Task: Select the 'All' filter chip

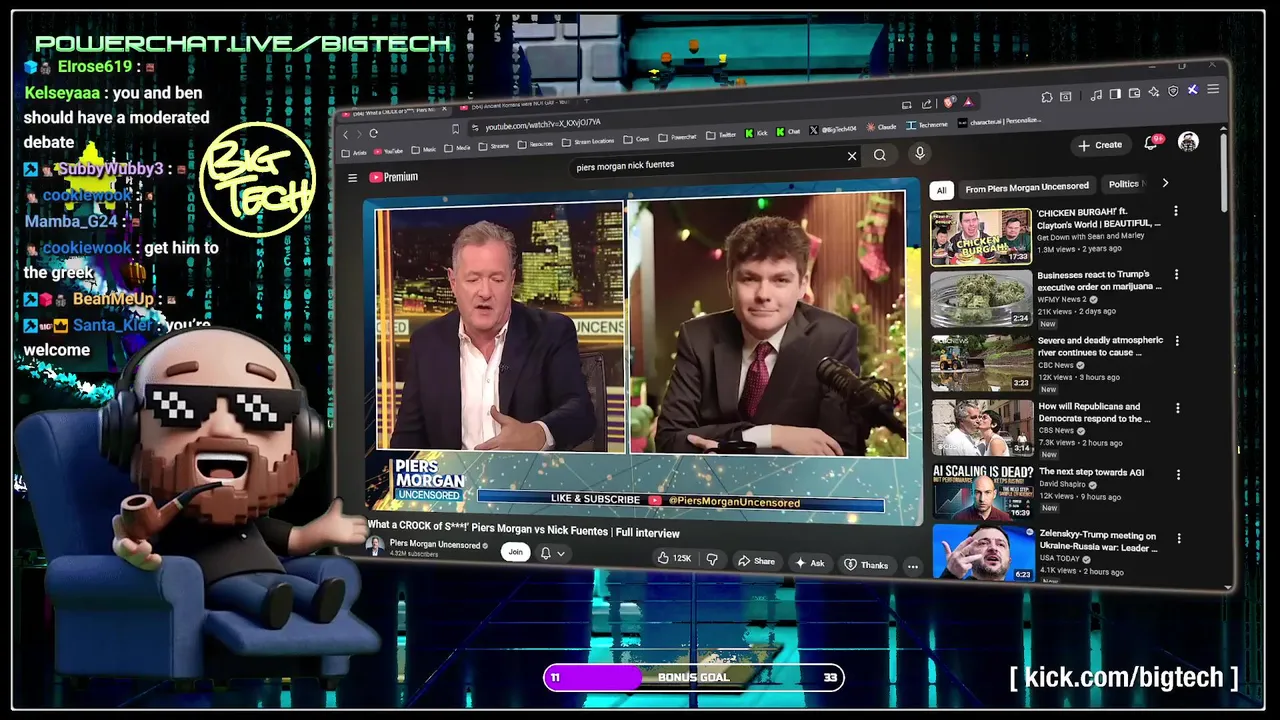Action: 941,190
